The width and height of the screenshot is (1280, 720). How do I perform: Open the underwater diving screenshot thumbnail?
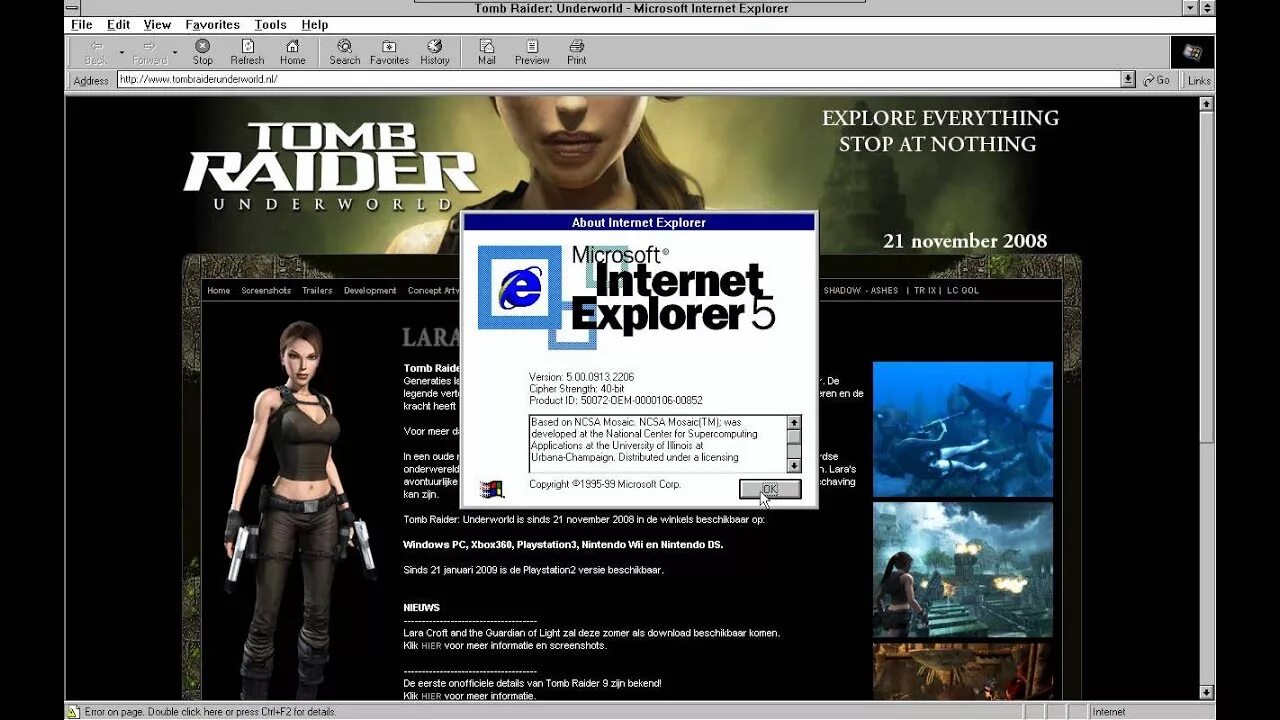pyautogui.click(x=963, y=429)
